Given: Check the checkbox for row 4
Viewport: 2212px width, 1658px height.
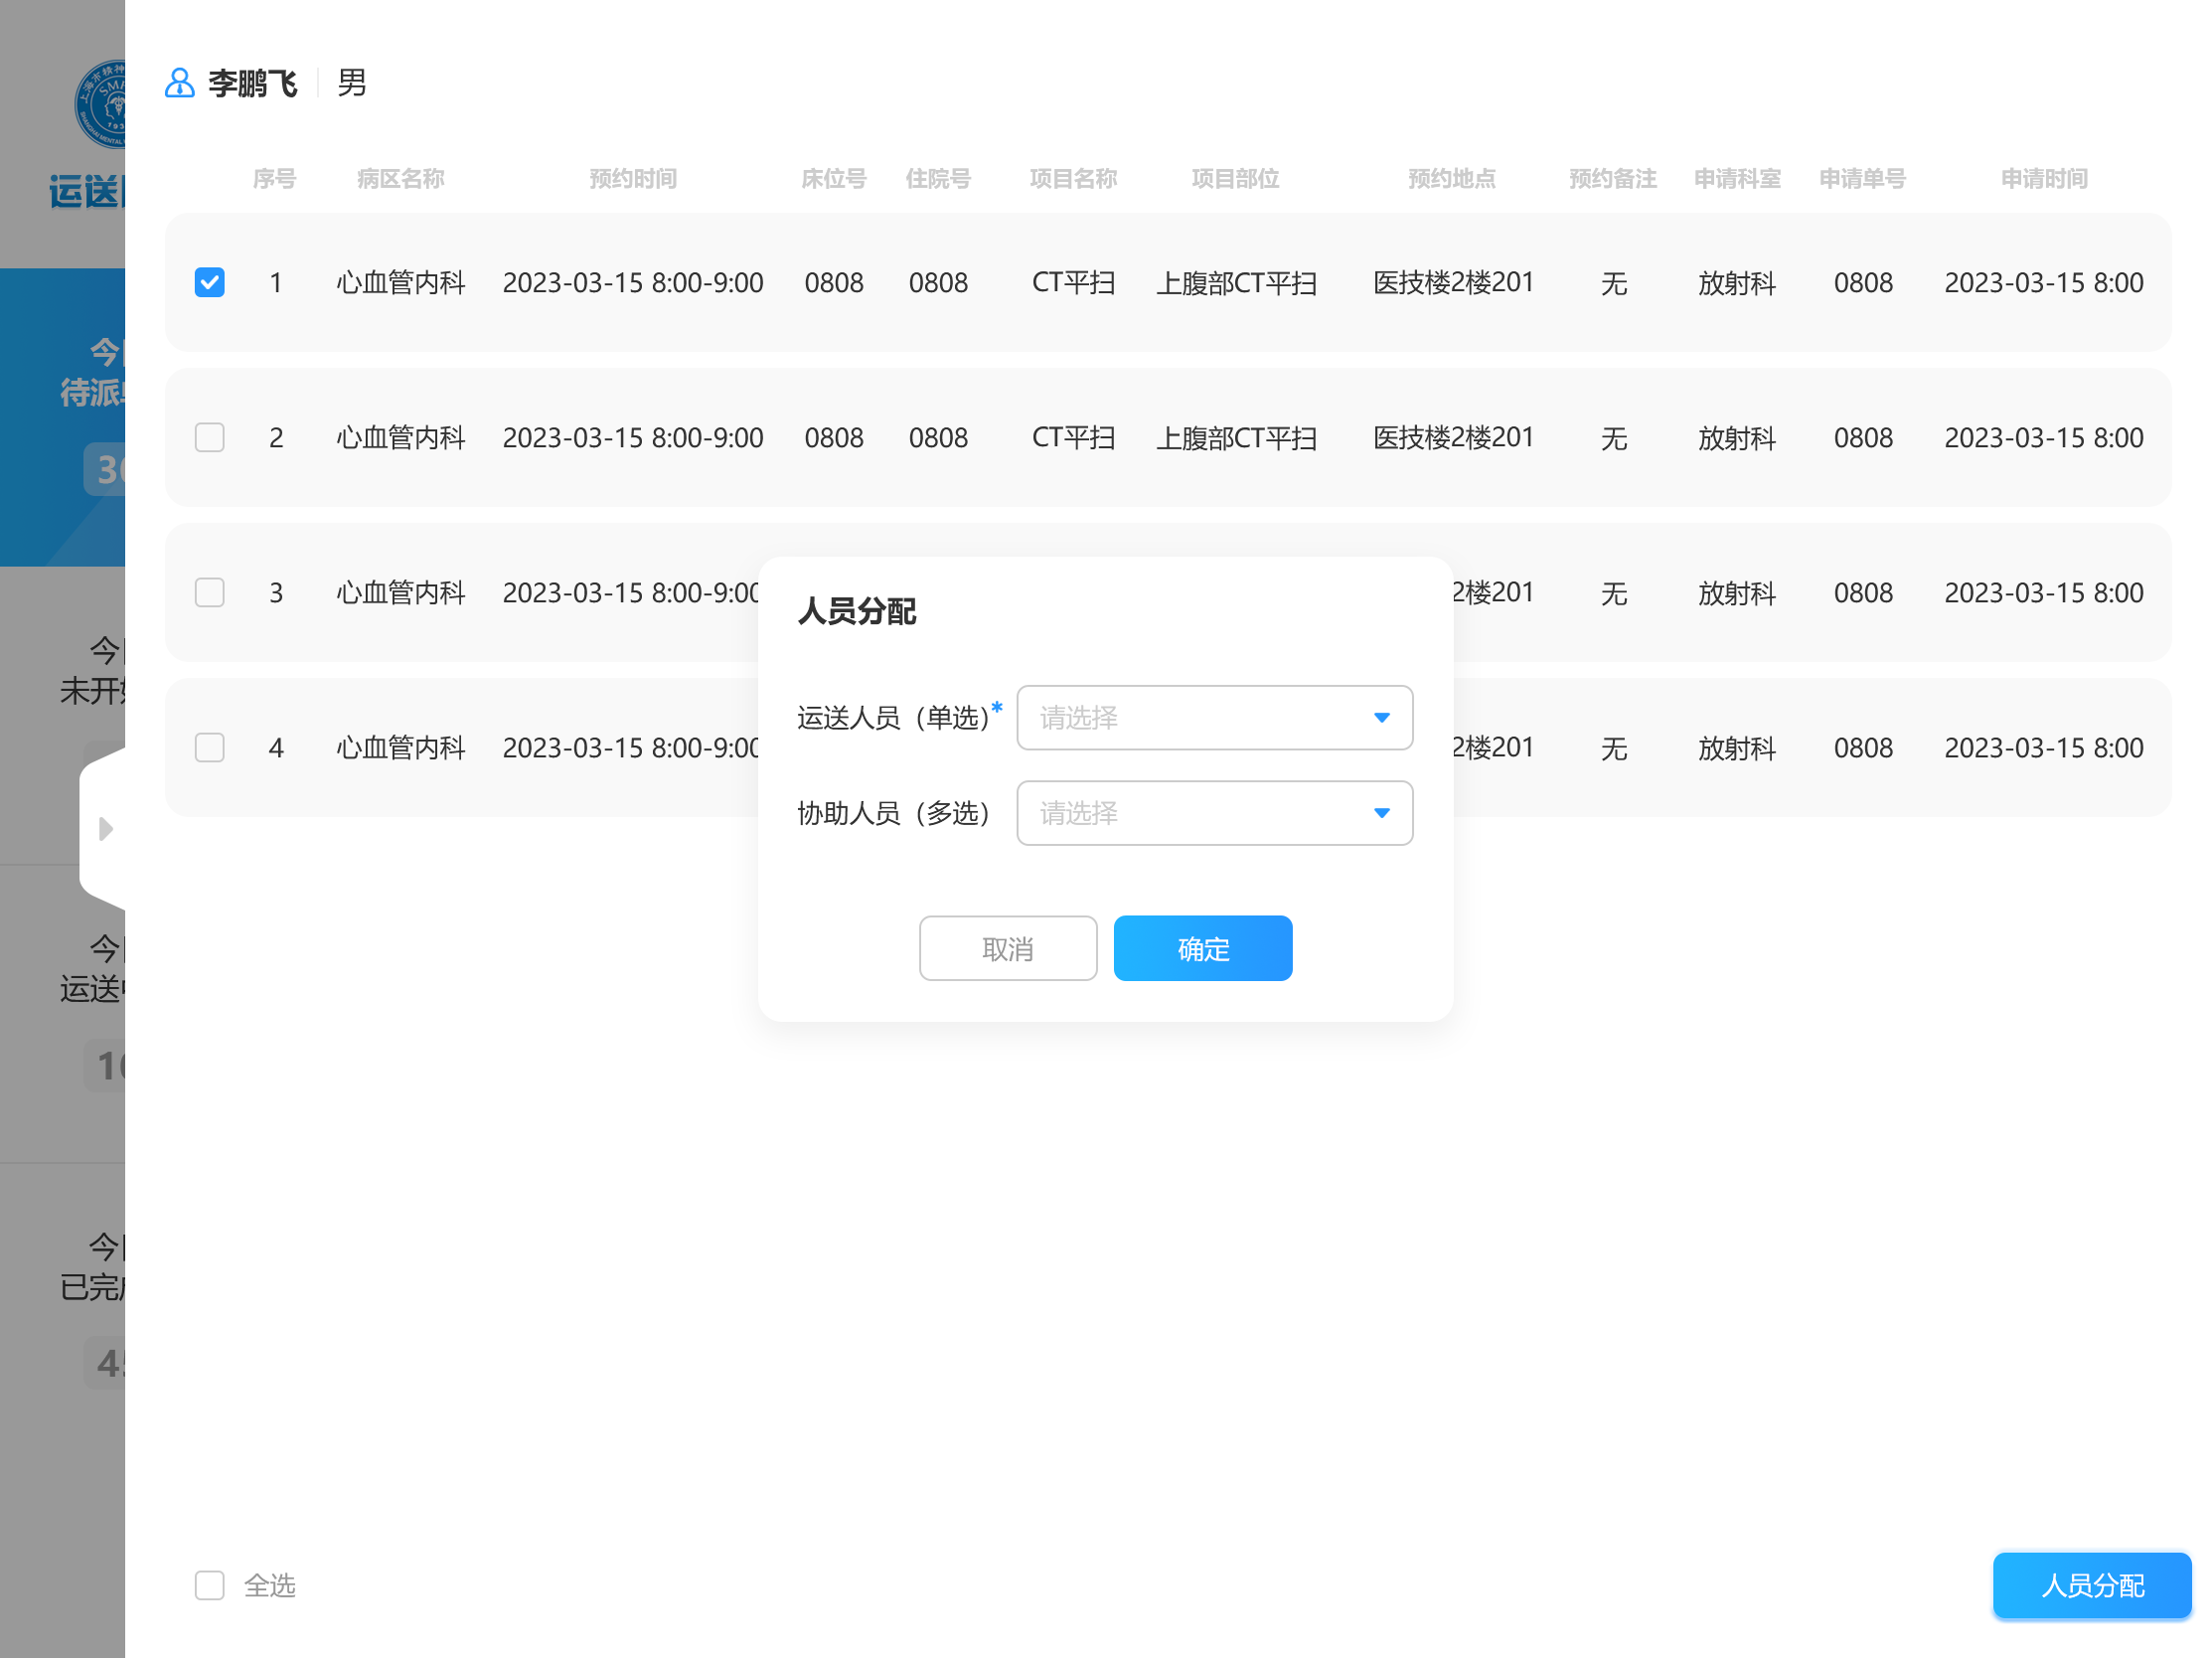Looking at the screenshot, I should 209,748.
